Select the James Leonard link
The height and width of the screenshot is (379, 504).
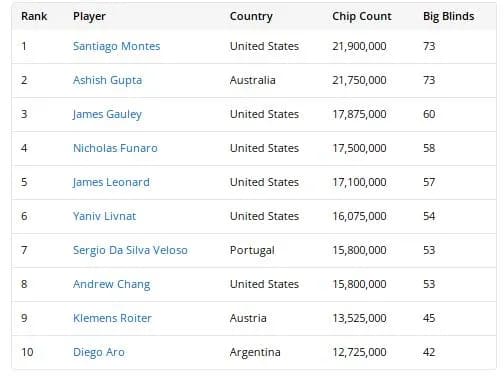pyautogui.click(x=111, y=182)
